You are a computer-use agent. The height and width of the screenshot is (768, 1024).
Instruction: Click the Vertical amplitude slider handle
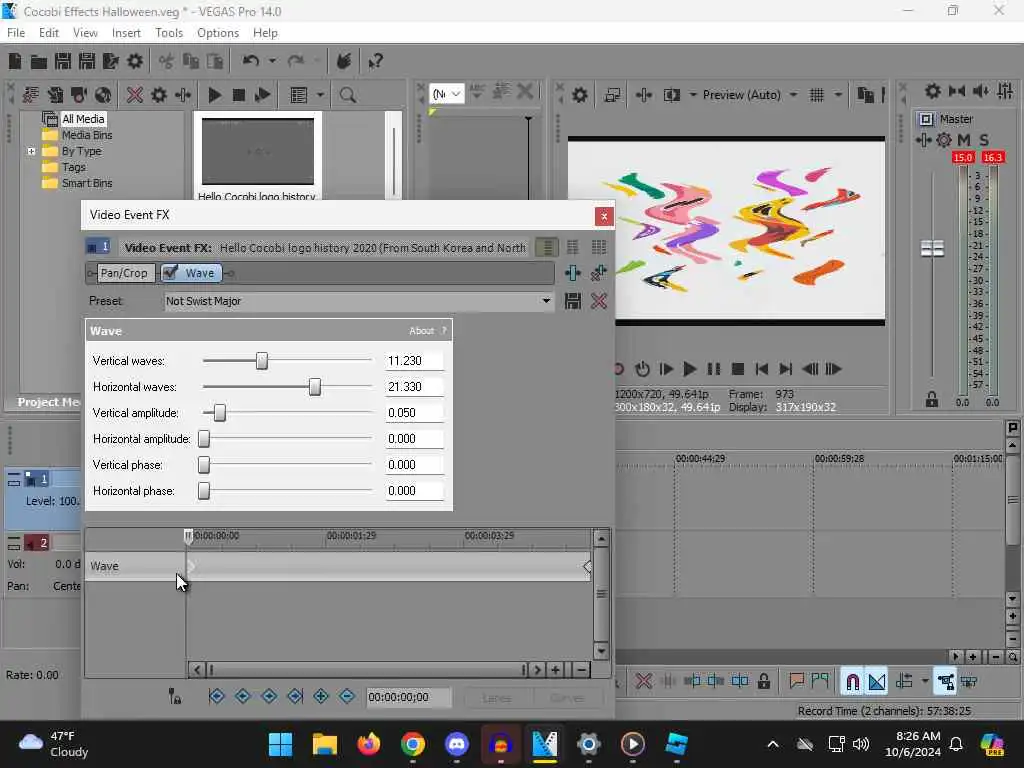(x=219, y=413)
